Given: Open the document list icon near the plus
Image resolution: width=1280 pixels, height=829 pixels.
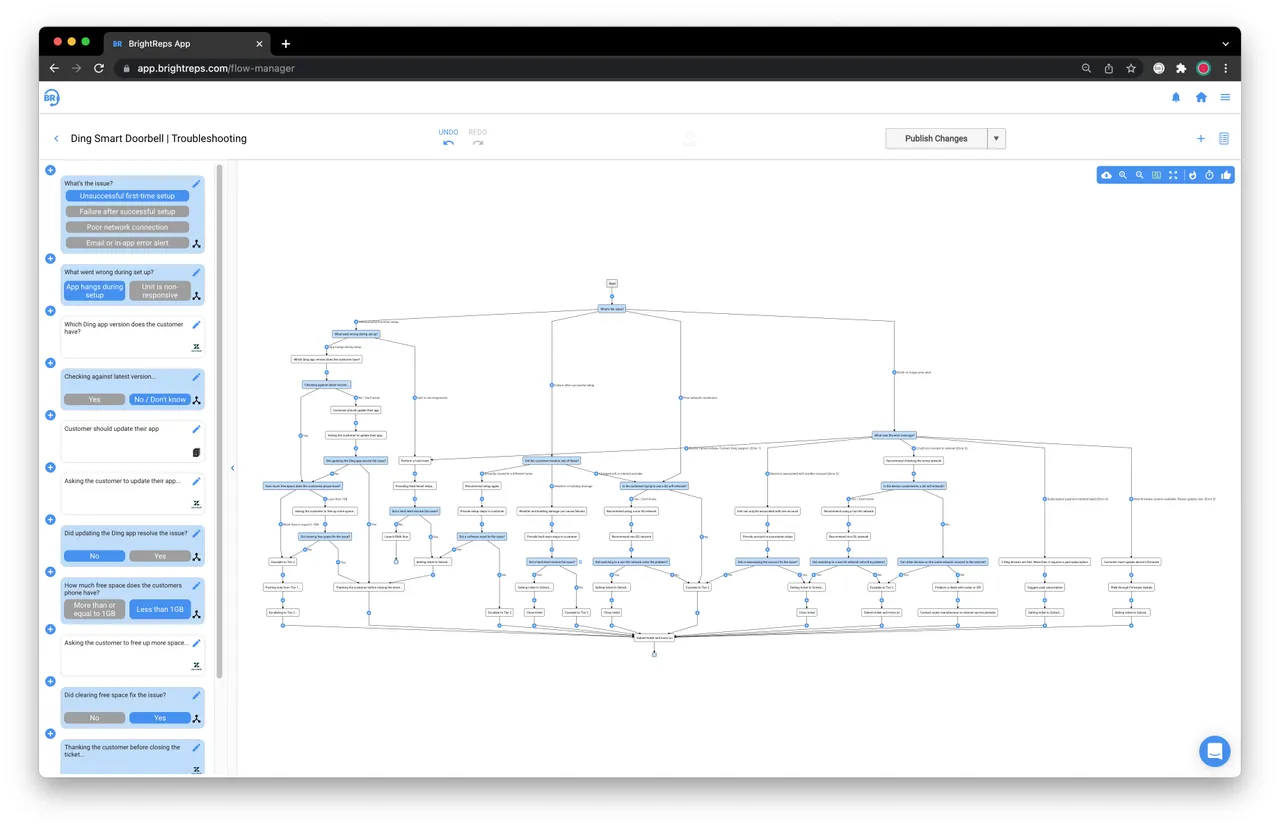Looking at the screenshot, I should pyautogui.click(x=1224, y=138).
